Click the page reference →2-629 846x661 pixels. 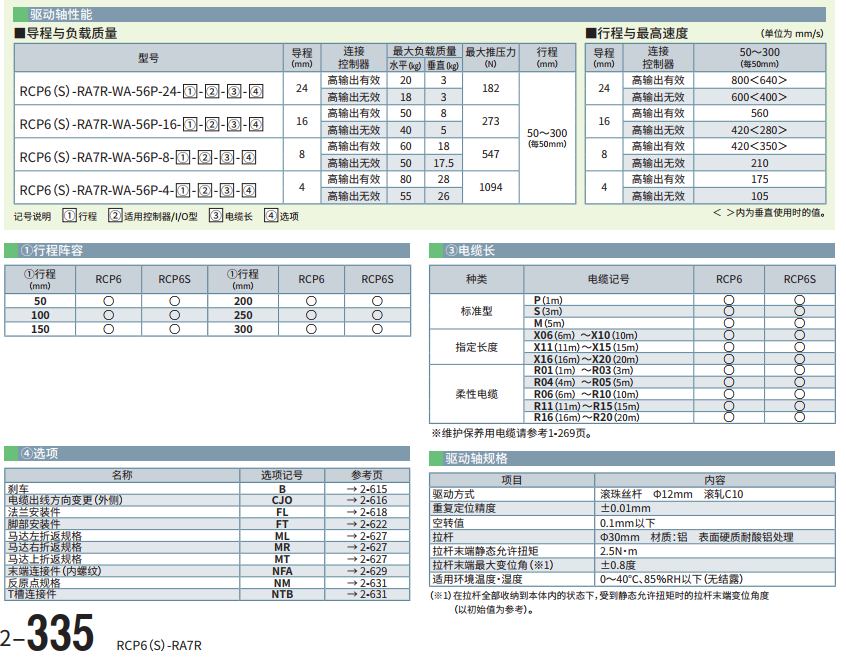367,571
